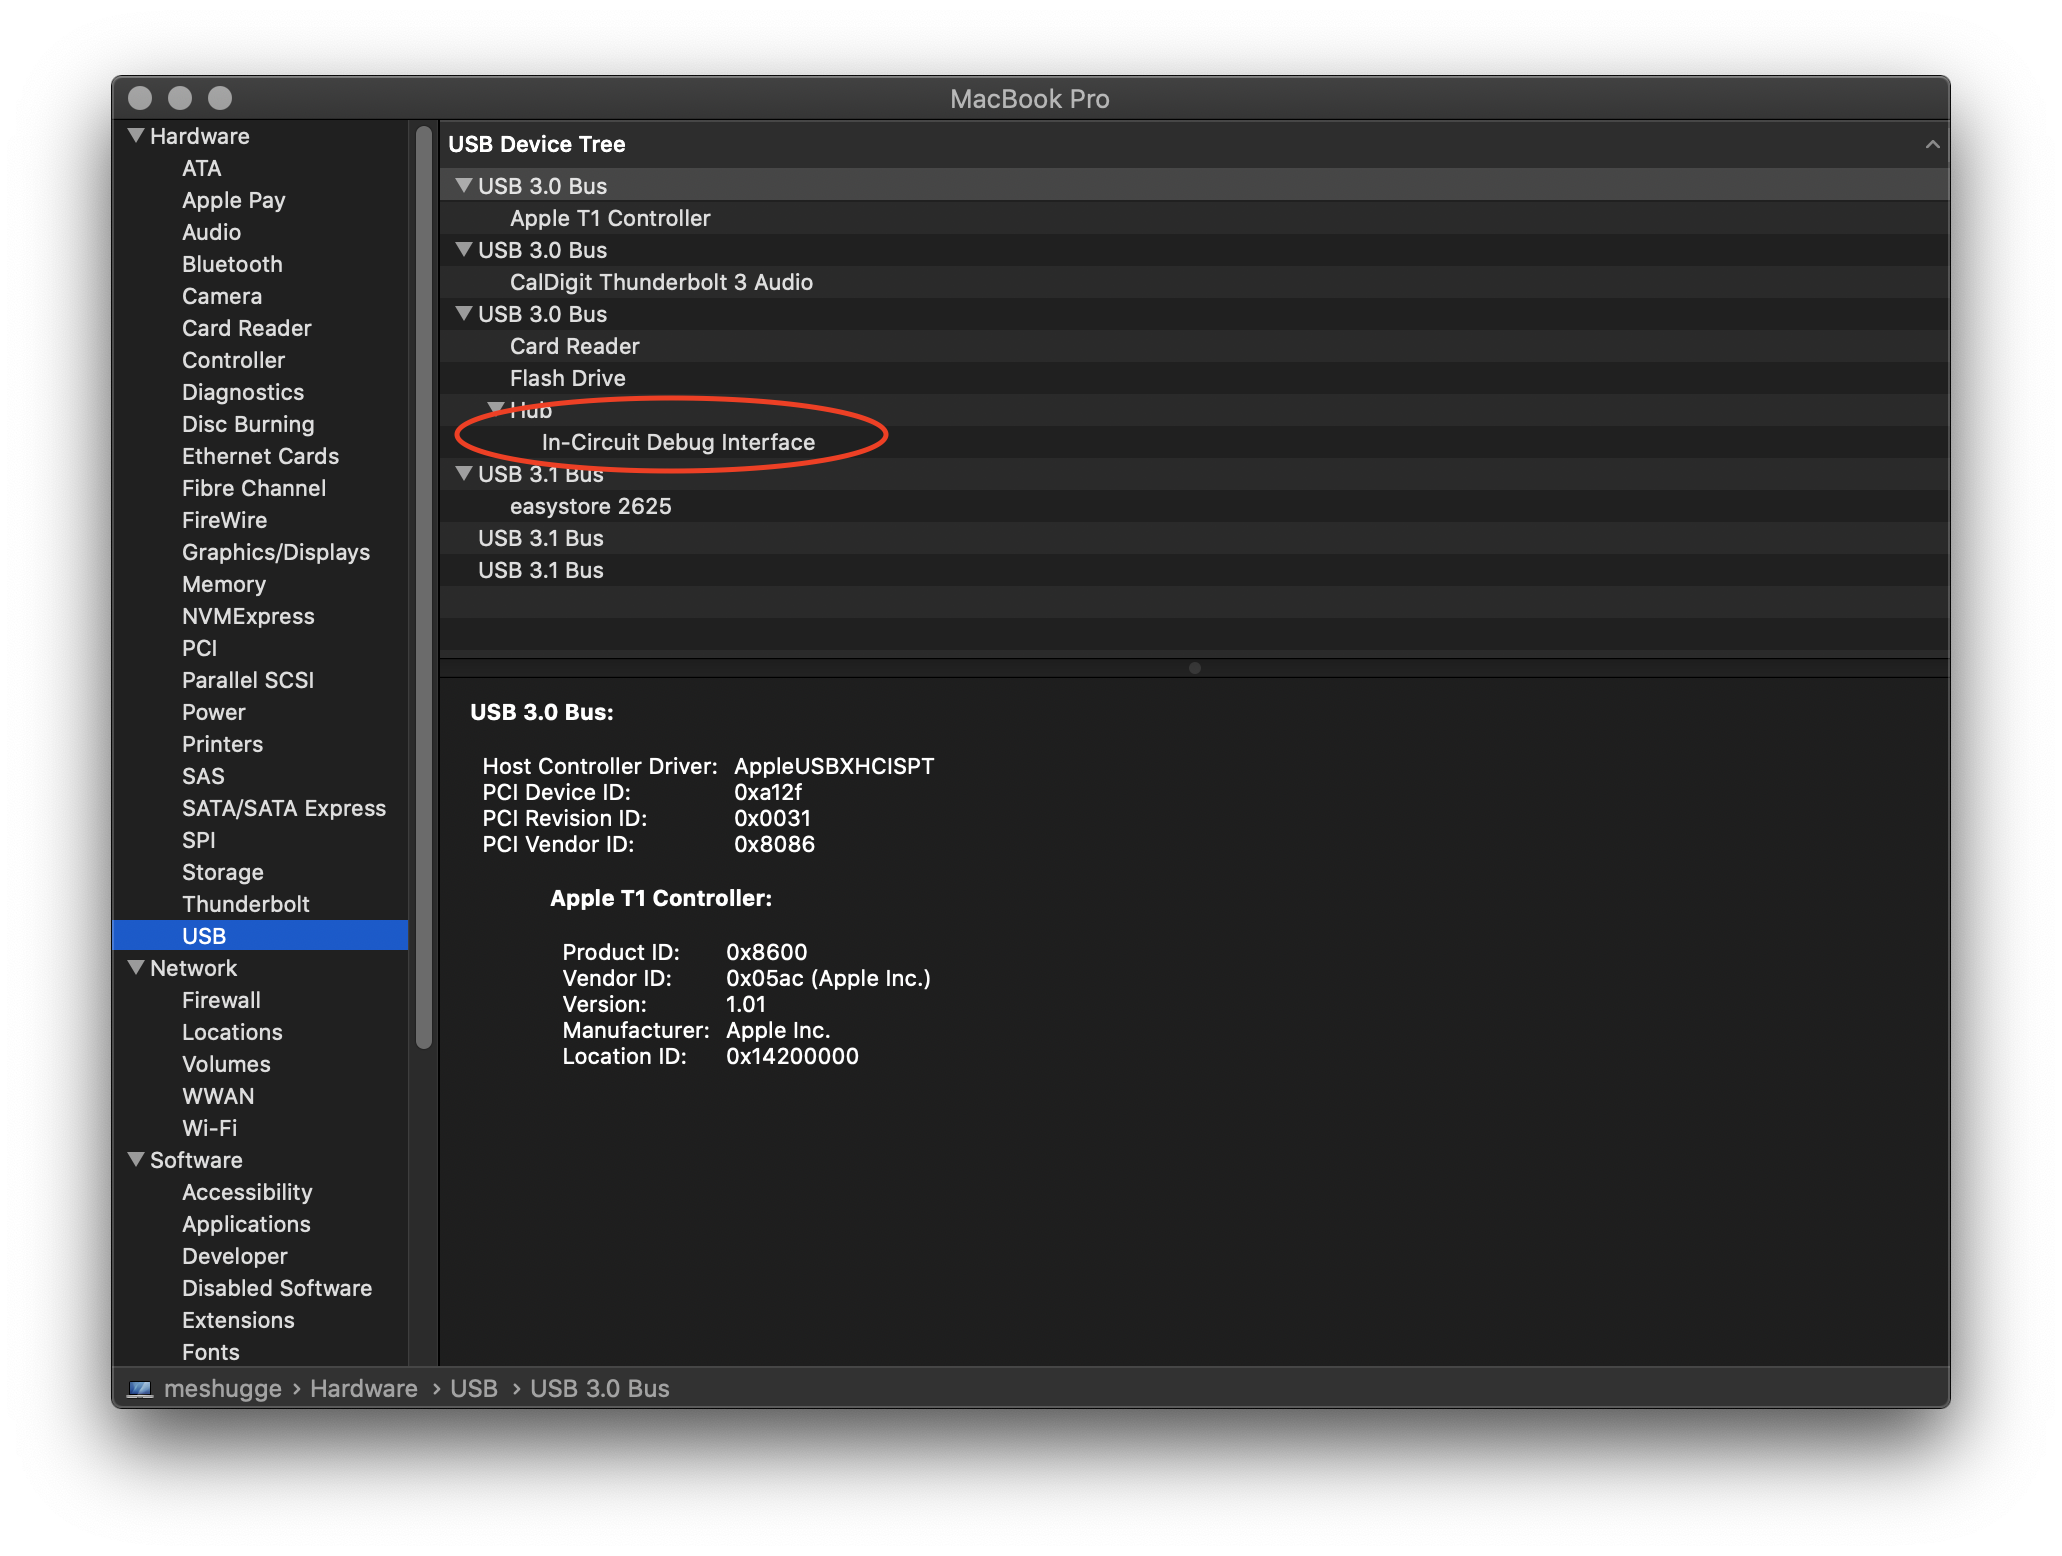Select the highlighted USB sidebar item
The image size is (2062, 1556).
pos(260,936)
